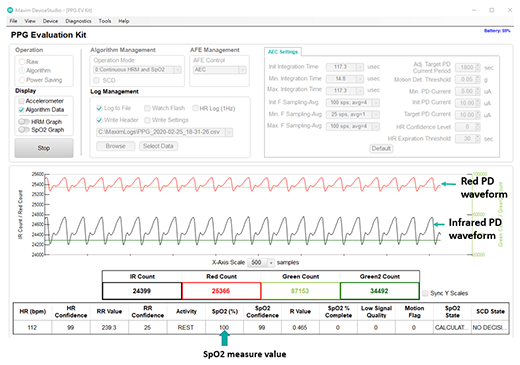Click the Green Count value 87153
This screenshot has height=365, width=520.
tap(300, 291)
